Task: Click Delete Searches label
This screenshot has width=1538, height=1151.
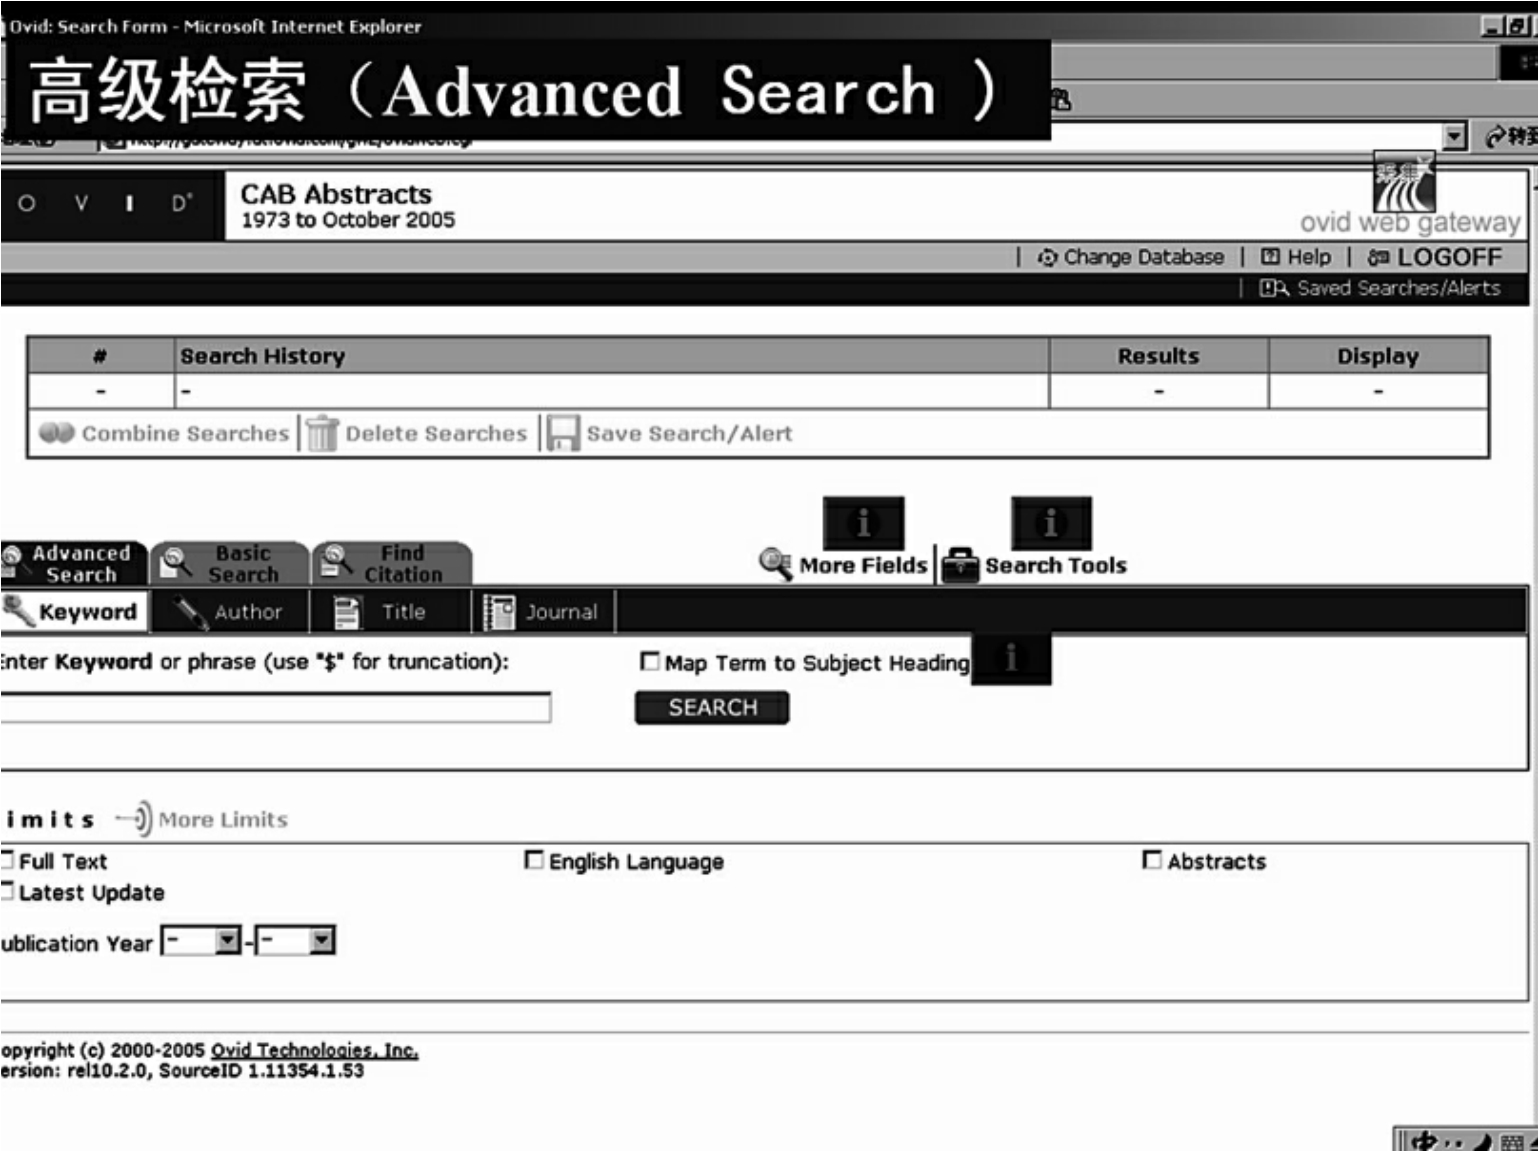Action: point(436,434)
